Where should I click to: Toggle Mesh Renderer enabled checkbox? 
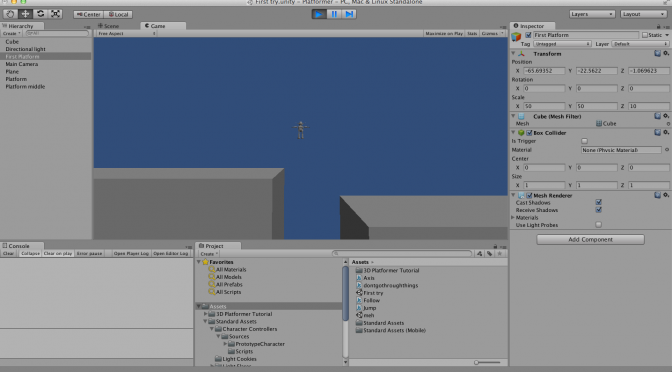tap(529, 195)
